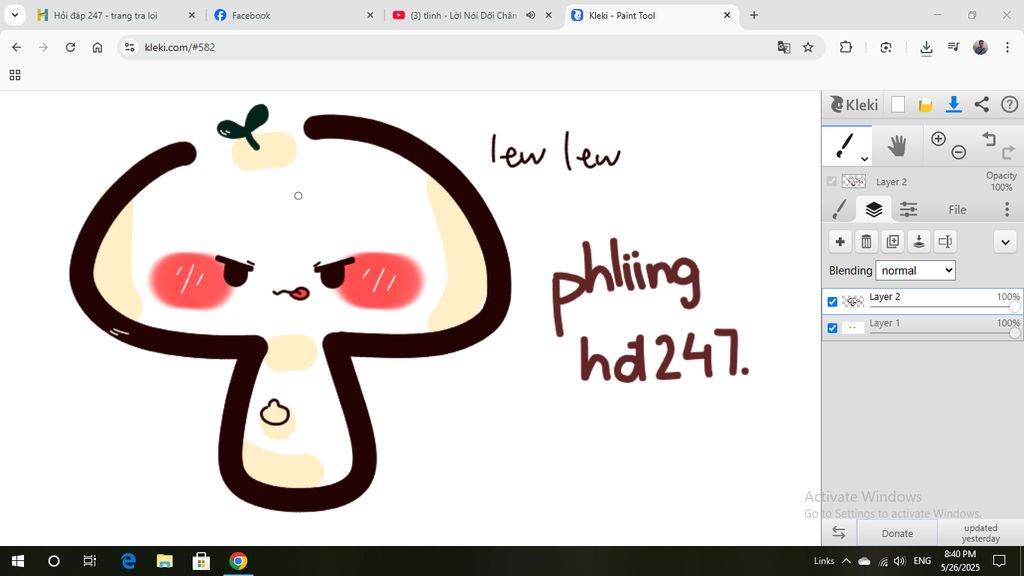Open Chrome downloads
1024x576 pixels.
pos(926,48)
